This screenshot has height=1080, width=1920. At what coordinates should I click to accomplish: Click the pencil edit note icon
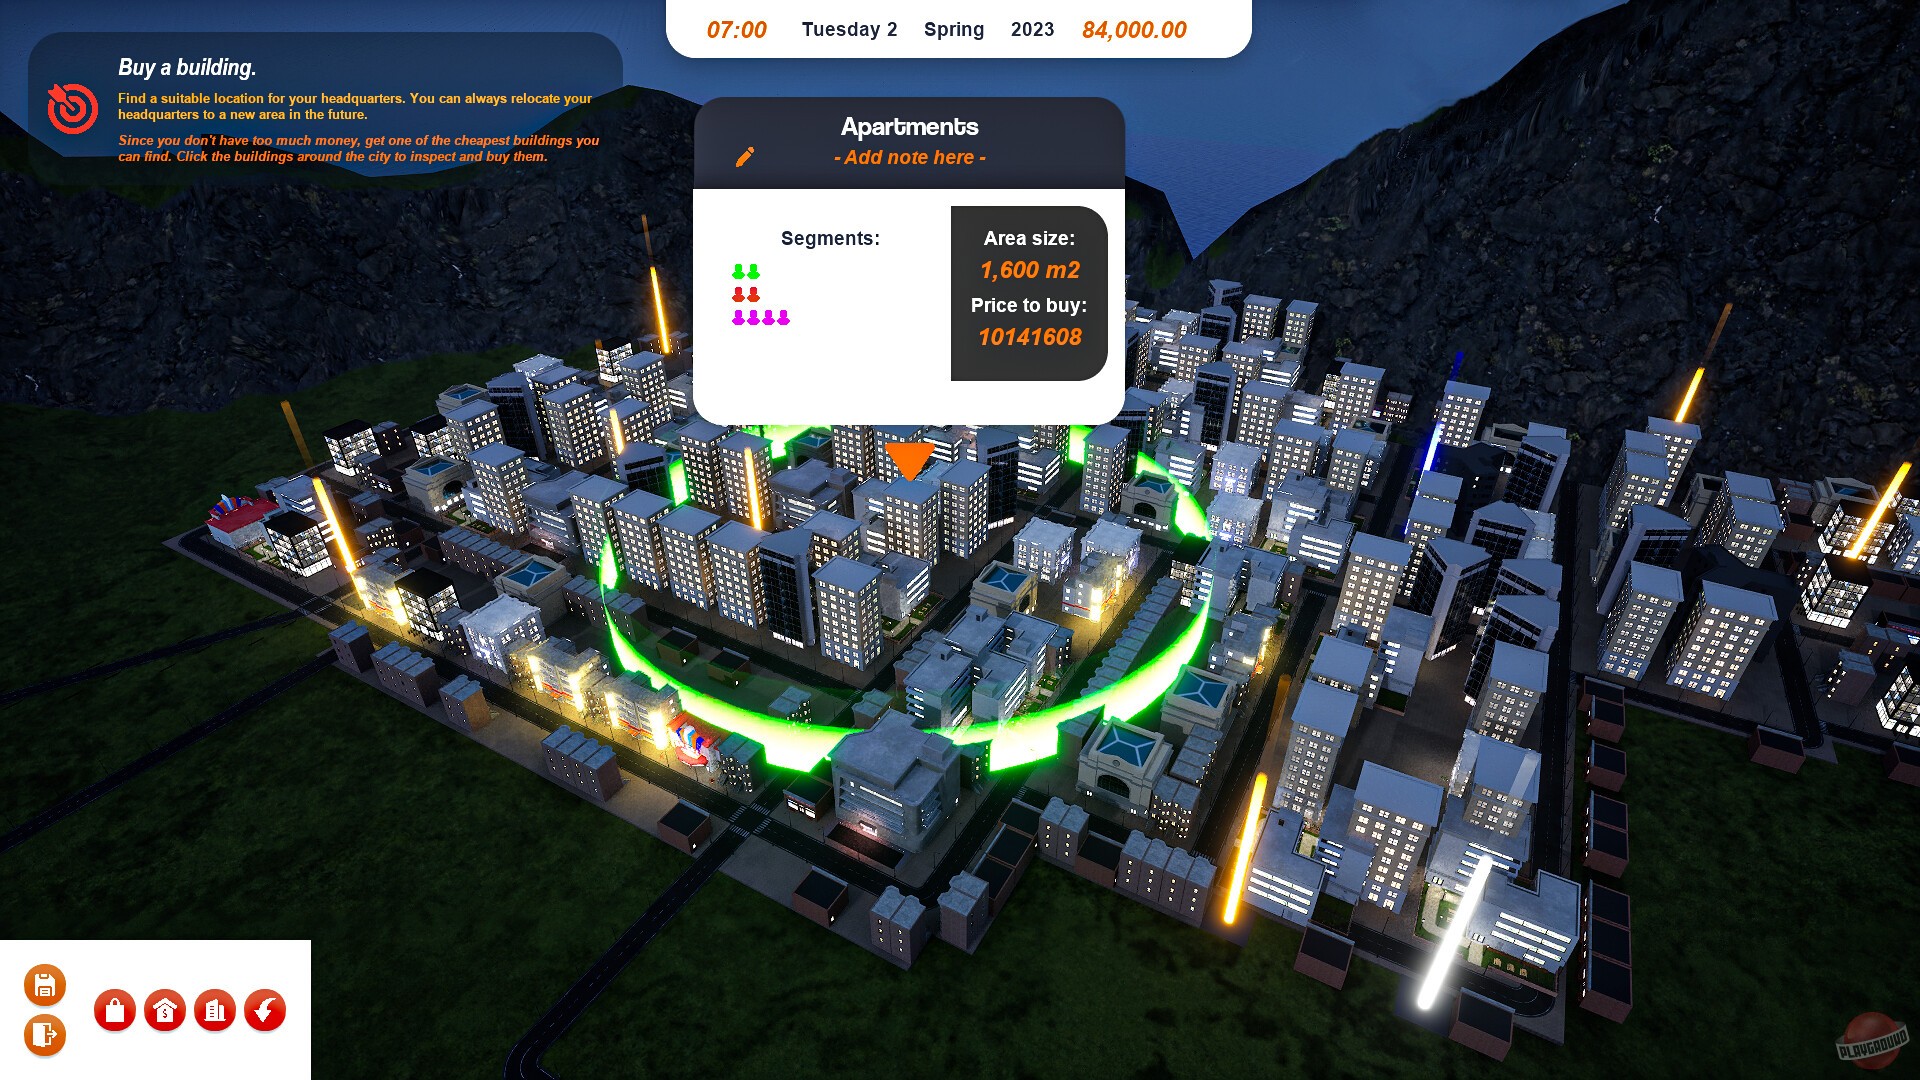coord(745,157)
